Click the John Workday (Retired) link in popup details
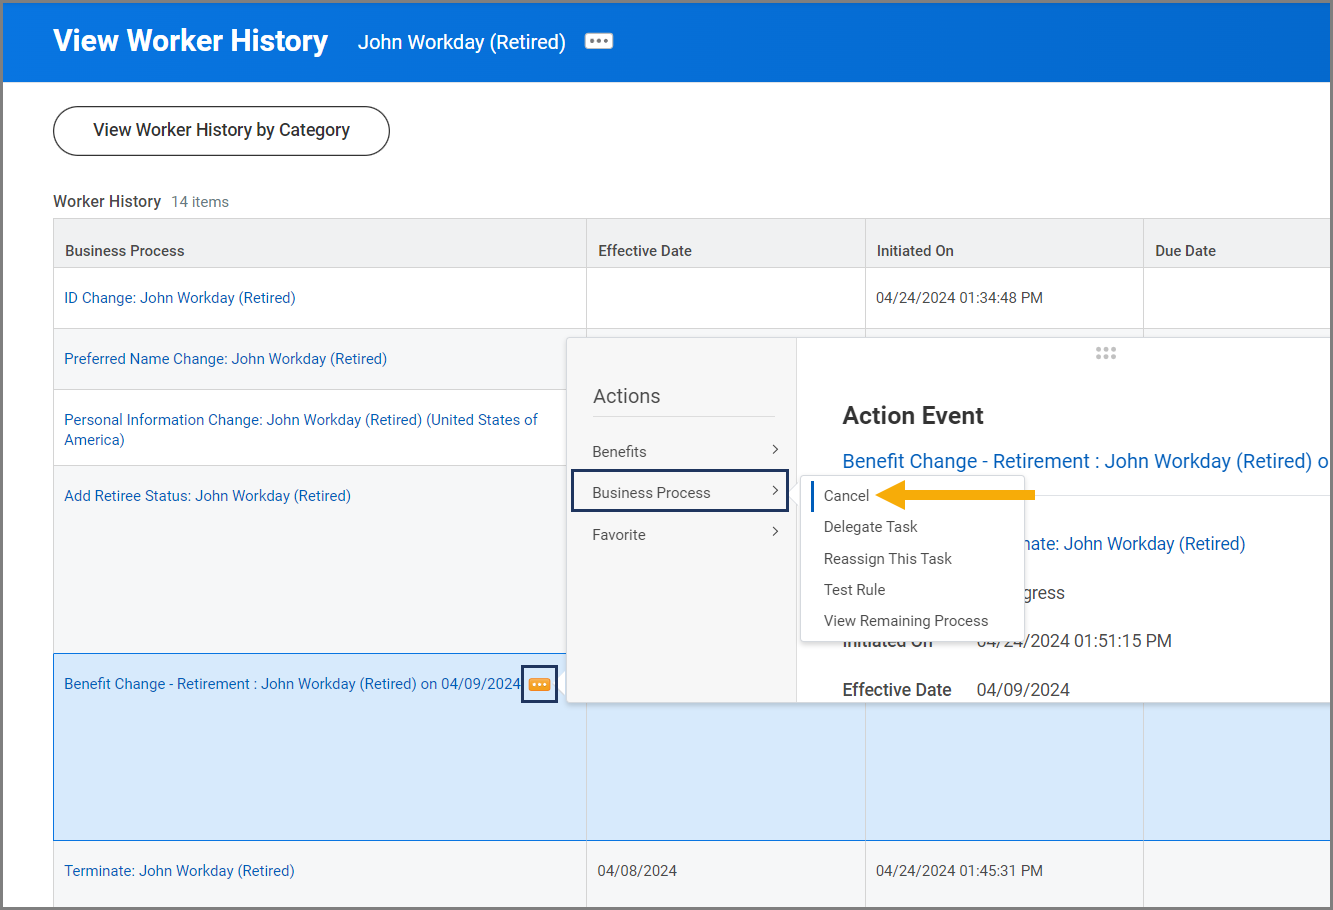Viewport: 1333px width, 910px height. (1155, 544)
